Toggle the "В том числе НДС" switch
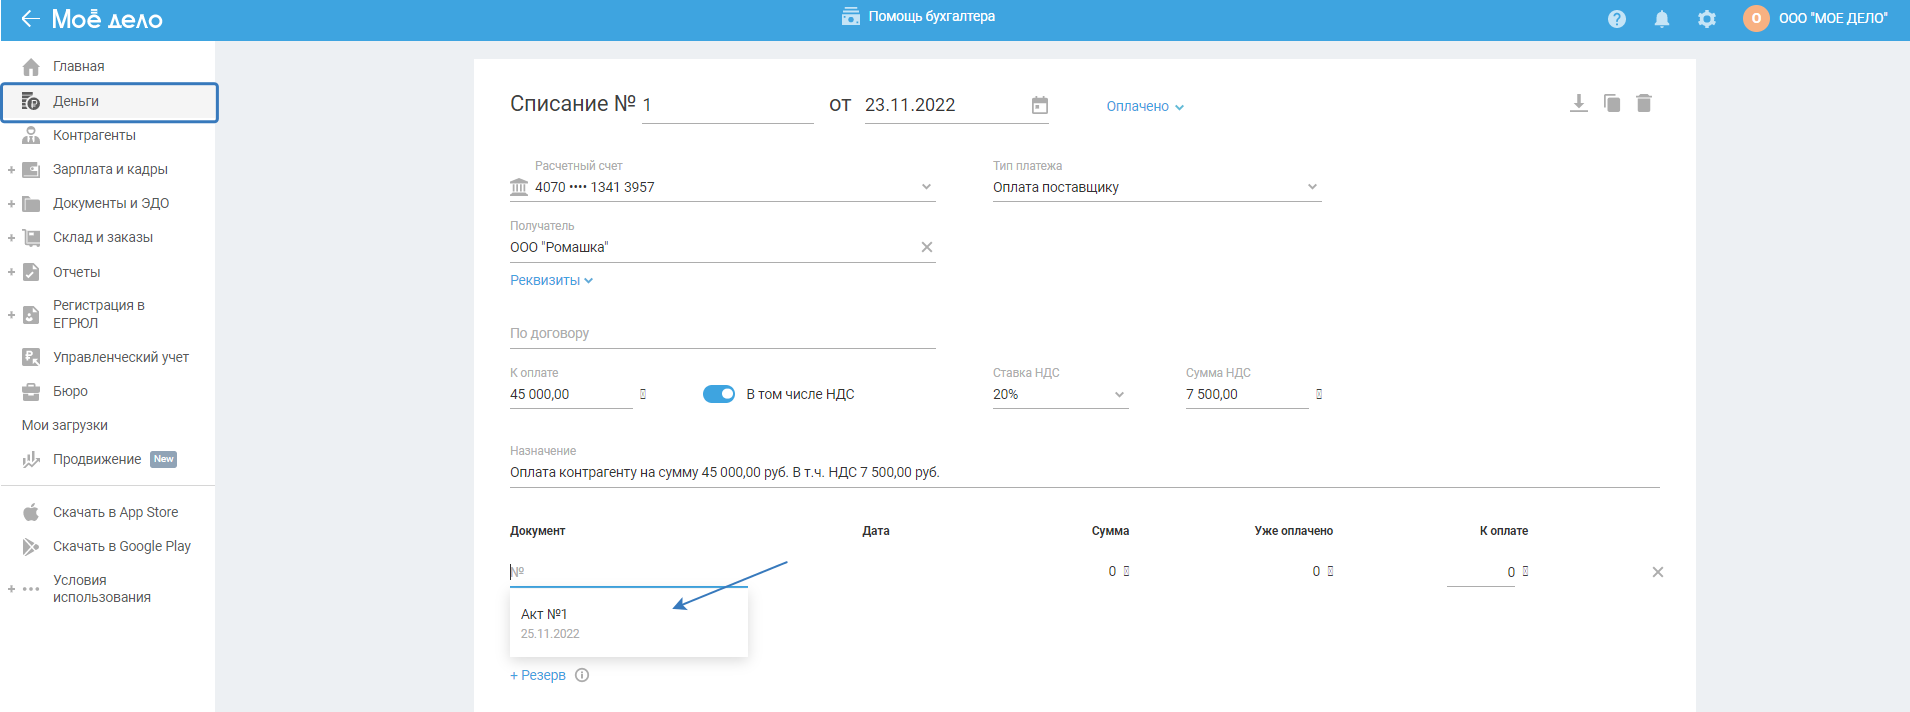 (x=719, y=394)
